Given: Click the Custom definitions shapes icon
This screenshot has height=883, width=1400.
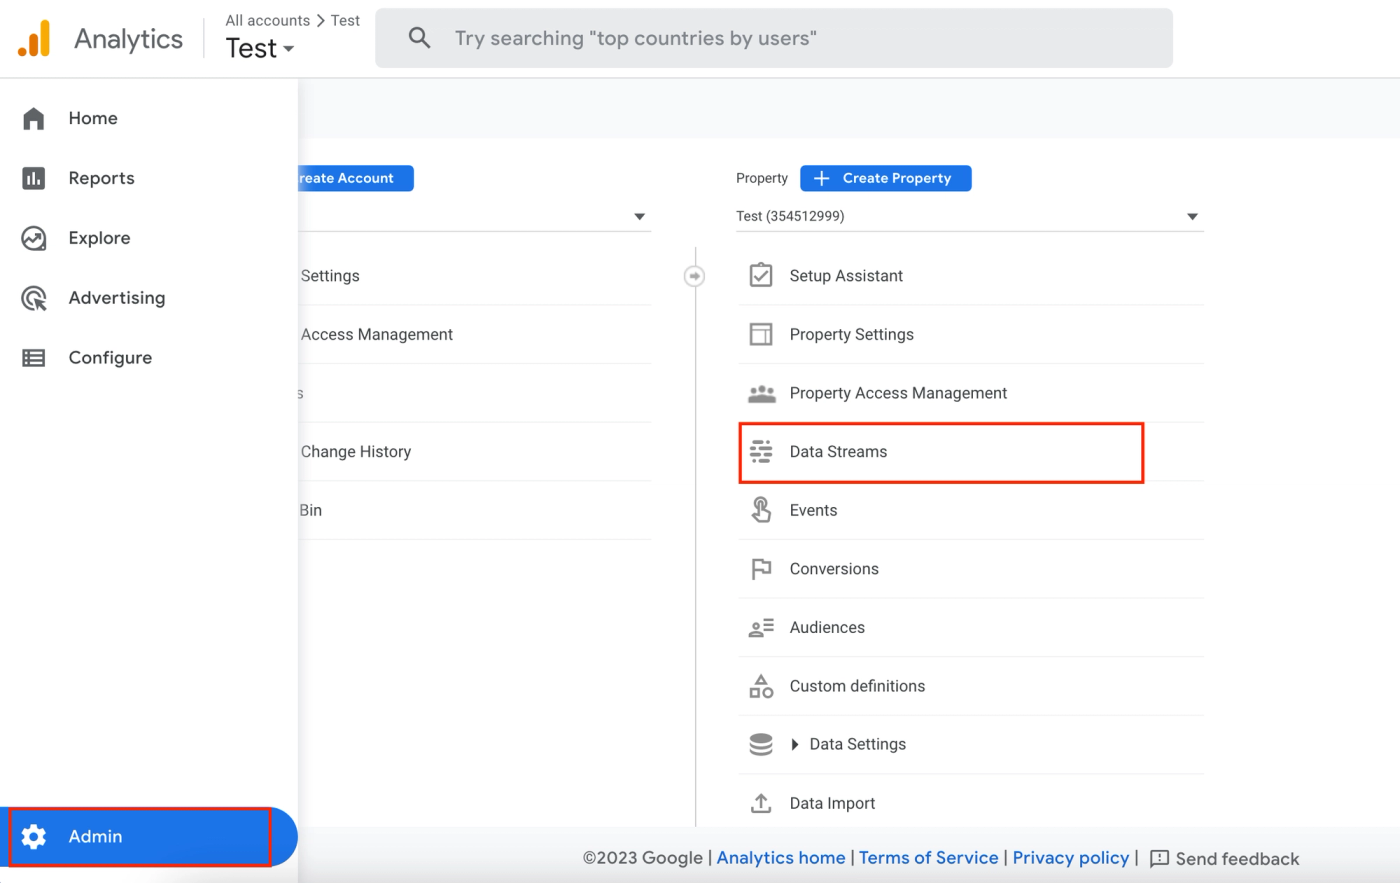Looking at the screenshot, I should tap(761, 686).
